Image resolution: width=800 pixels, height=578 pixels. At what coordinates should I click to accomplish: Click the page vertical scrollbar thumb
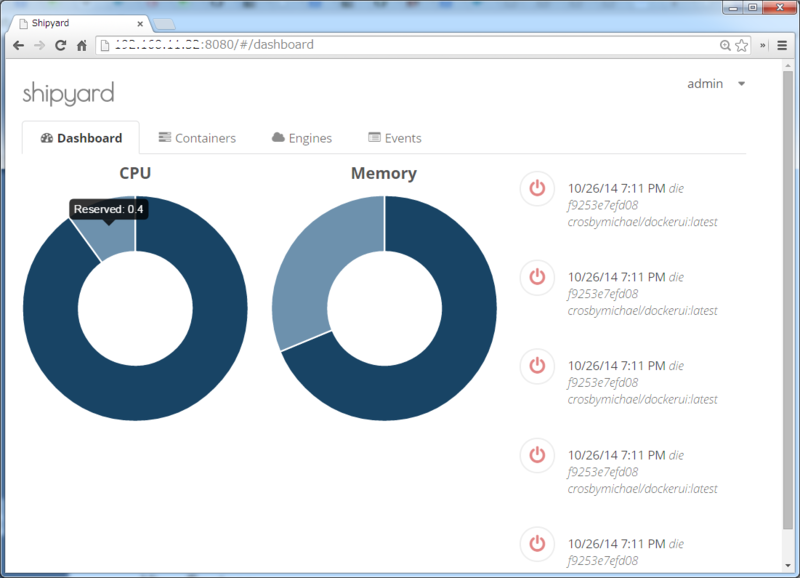click(788, 300)
